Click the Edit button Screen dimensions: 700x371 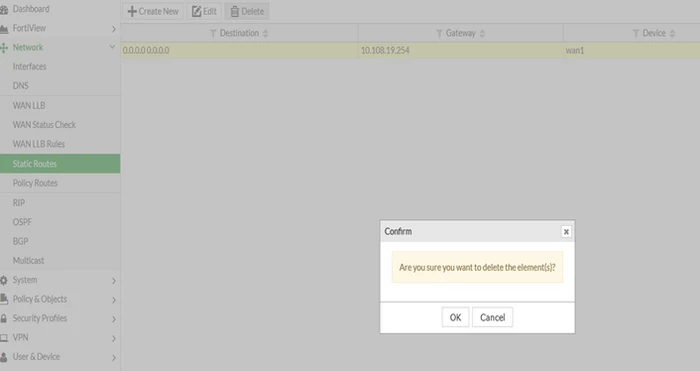click(x=204, y=11)
